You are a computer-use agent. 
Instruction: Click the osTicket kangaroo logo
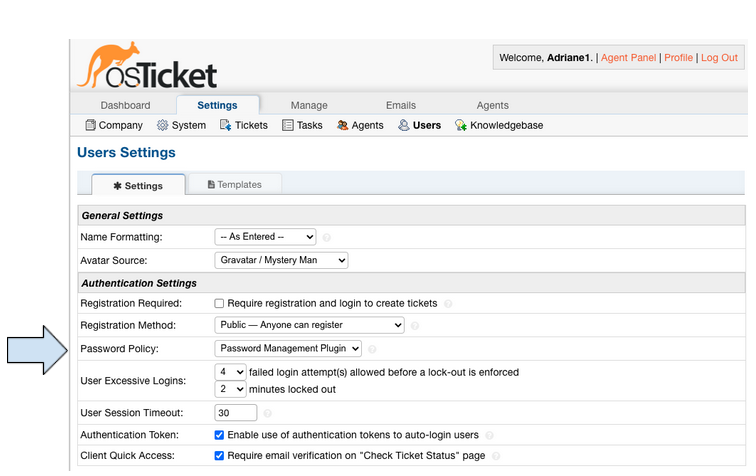tap(147, 66)
